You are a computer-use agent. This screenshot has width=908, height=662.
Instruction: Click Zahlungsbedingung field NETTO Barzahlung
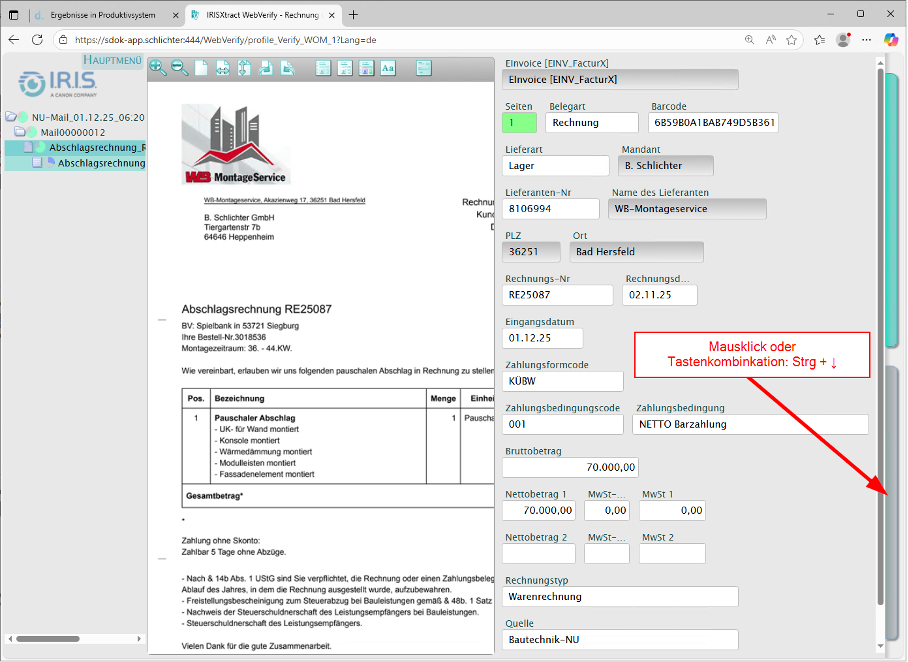(x=750, y=424)
